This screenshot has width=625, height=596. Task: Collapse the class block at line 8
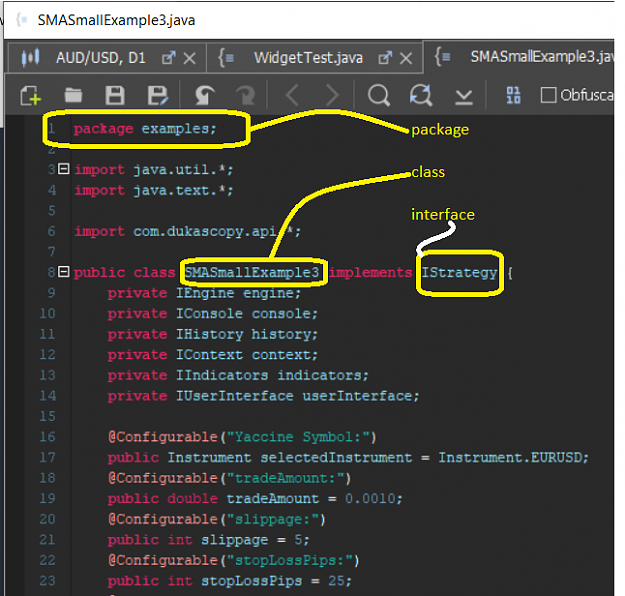click(64, 271)
